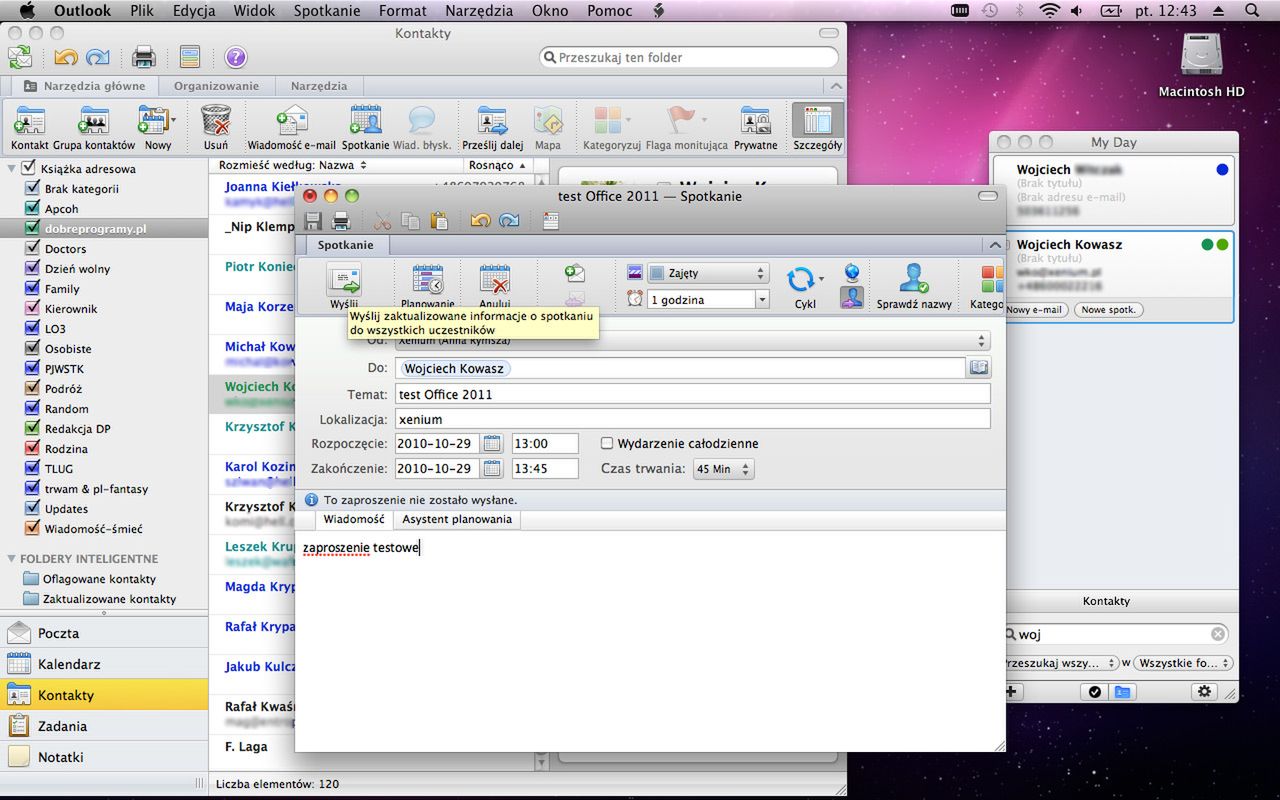Click the Cykl recurrence icon
1280x800 pixels.
tap(801, 280)
